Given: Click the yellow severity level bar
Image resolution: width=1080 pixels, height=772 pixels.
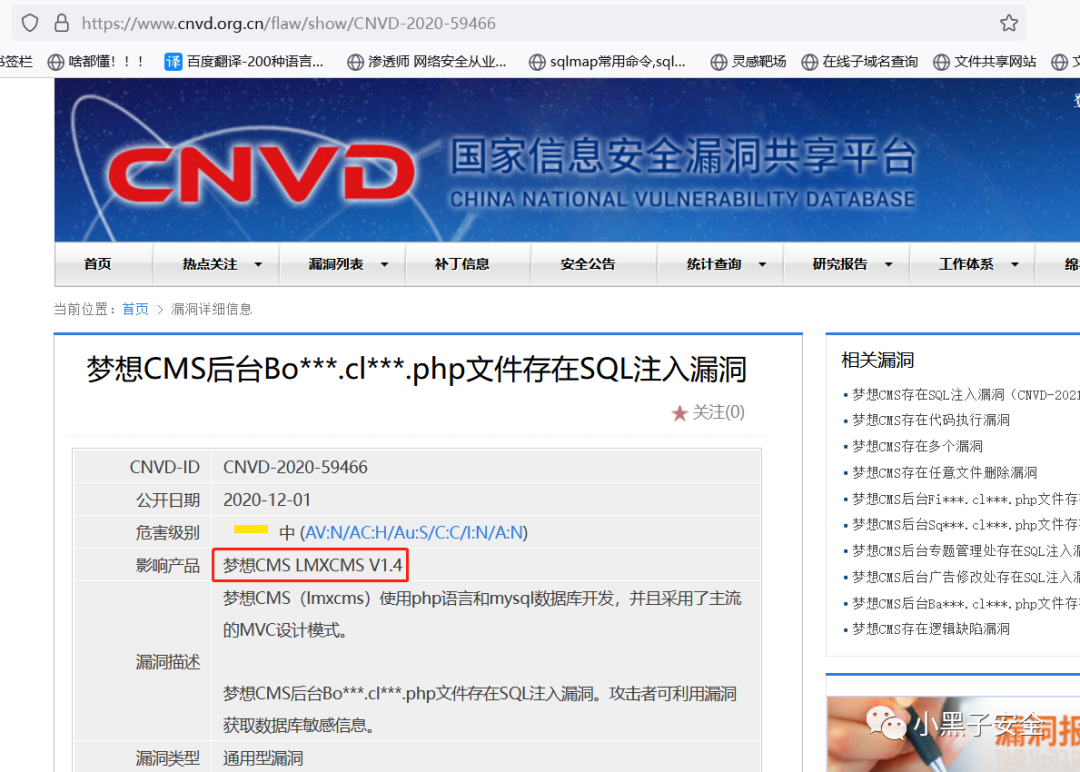Looking at the screenshot, I should [x=251, y=529].
